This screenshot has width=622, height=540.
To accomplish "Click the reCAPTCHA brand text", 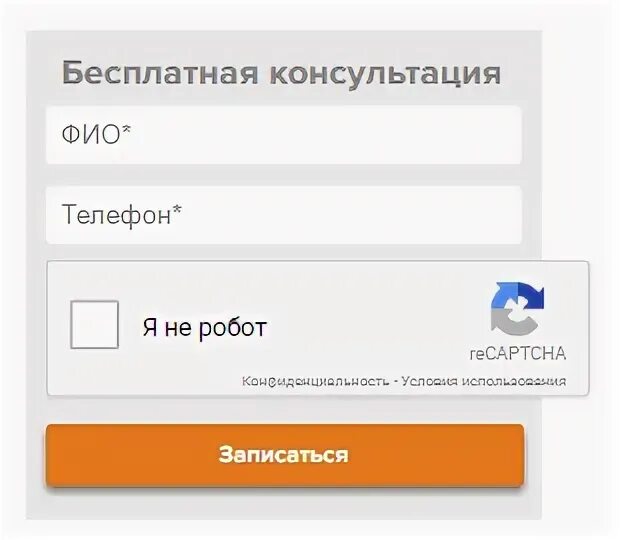I will (518, 354).
